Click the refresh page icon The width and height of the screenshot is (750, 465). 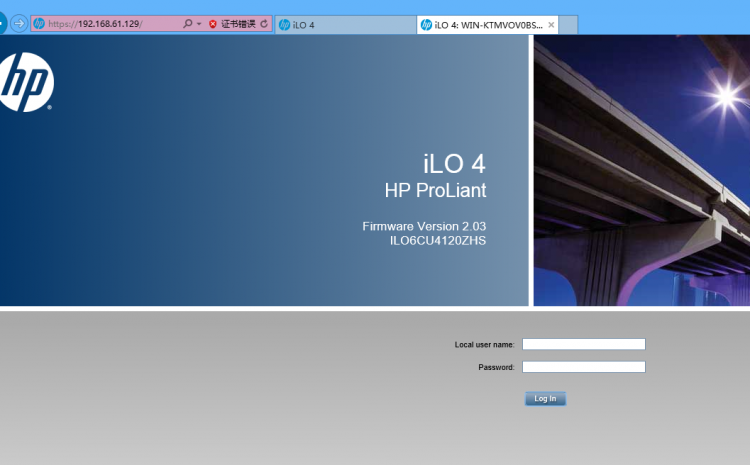(x=264, y=23)
